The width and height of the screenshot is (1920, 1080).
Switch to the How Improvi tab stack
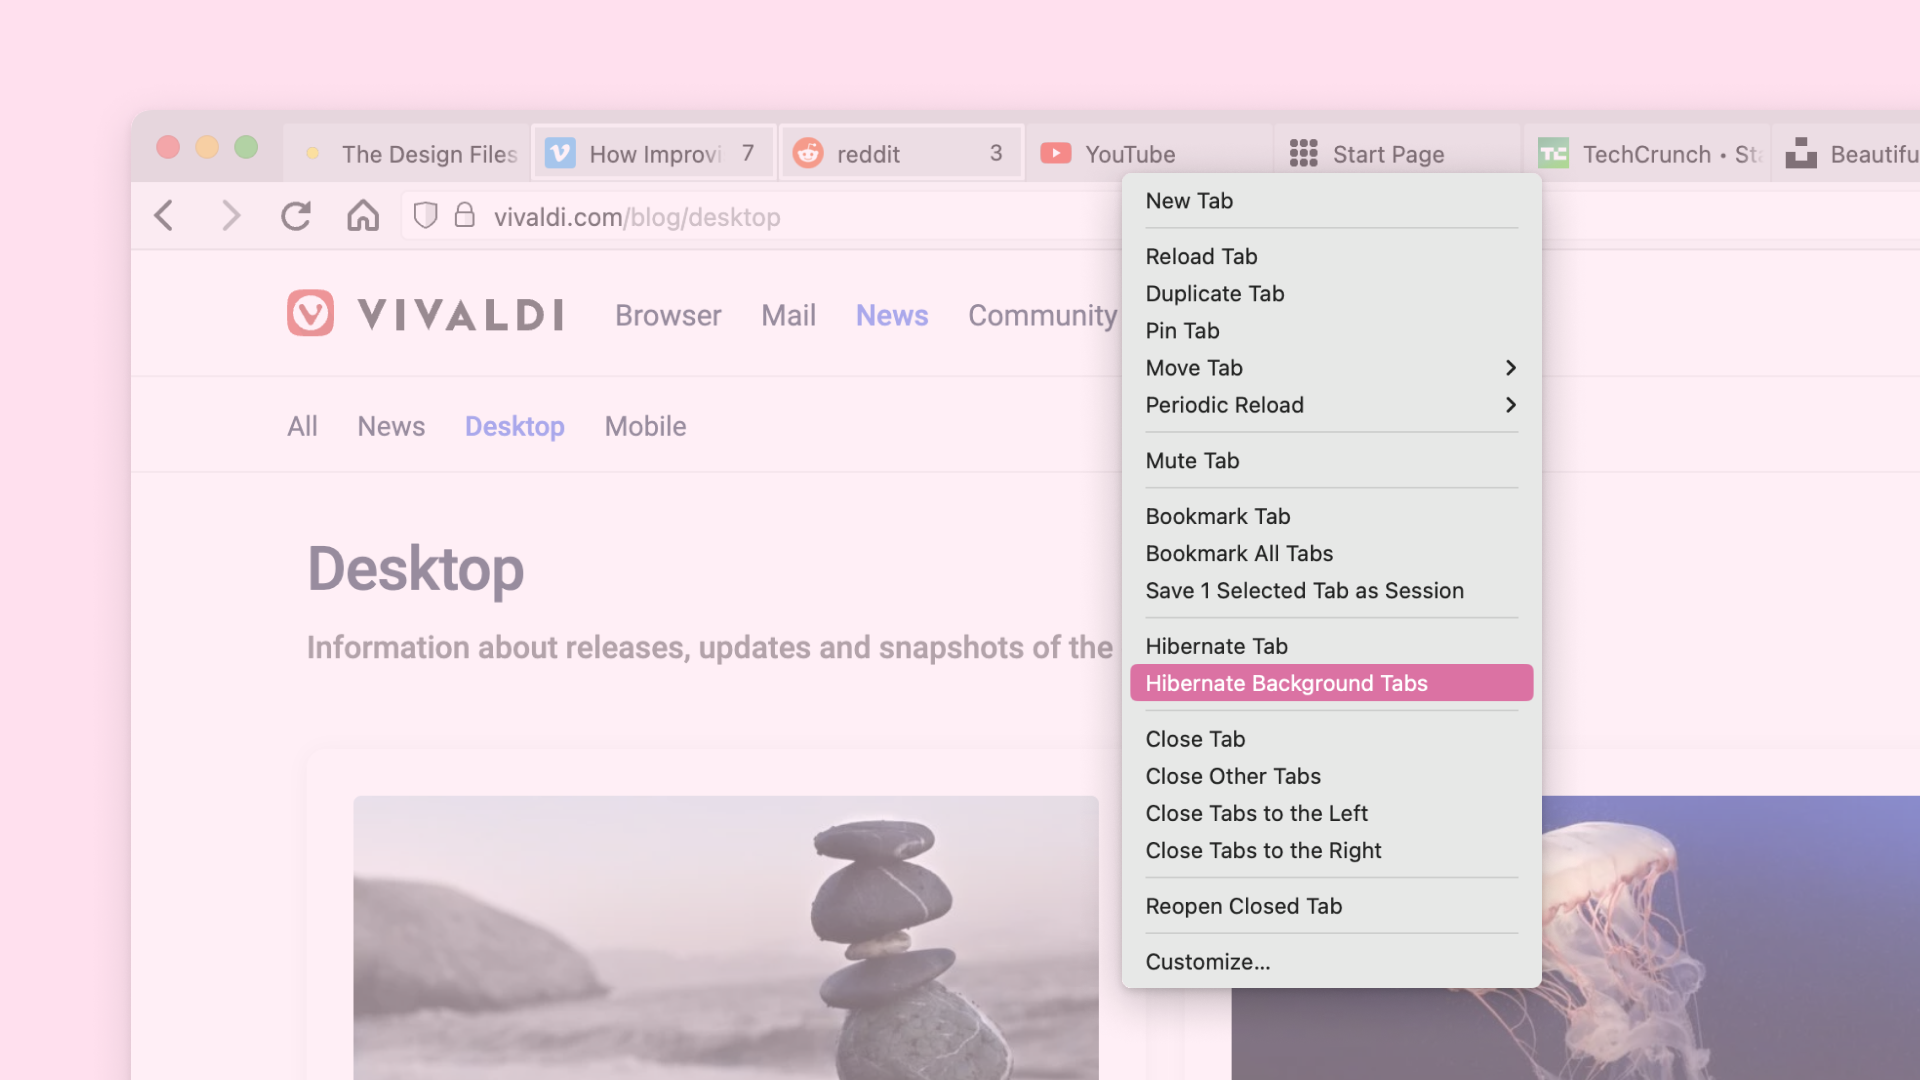tap(654, 153)
